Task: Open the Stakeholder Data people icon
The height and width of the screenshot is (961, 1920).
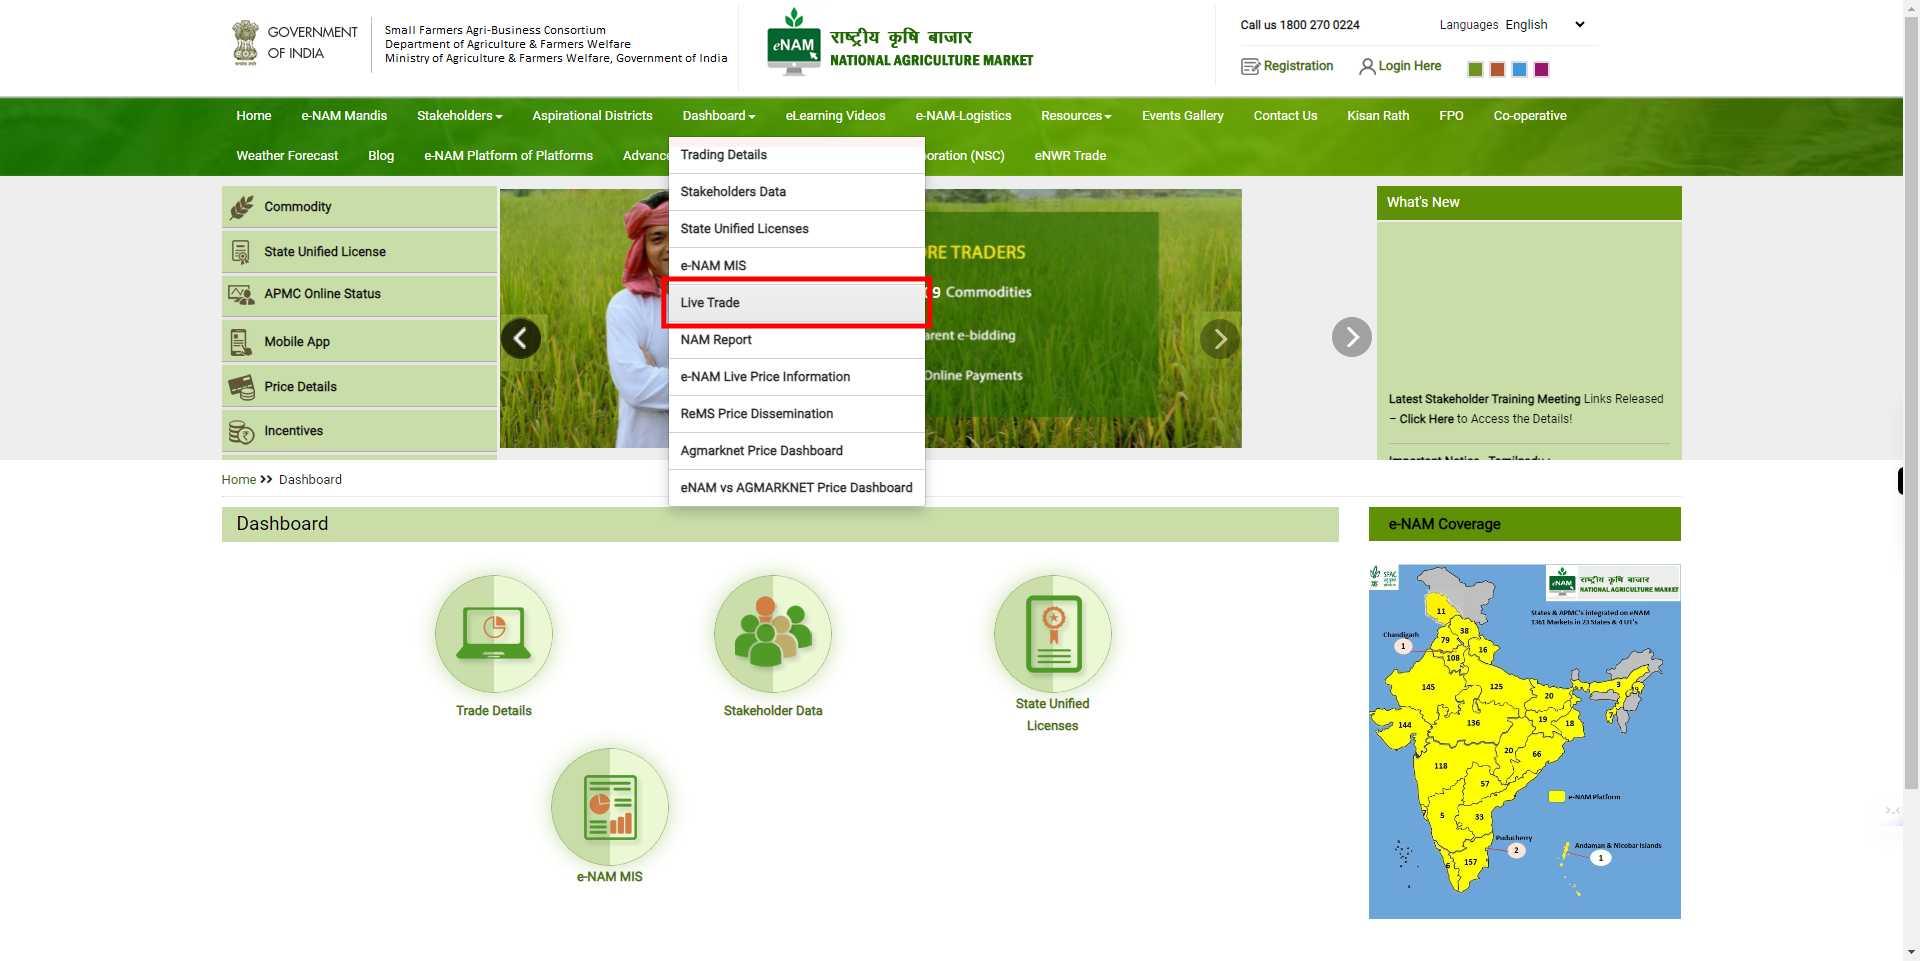Action: 773,634
